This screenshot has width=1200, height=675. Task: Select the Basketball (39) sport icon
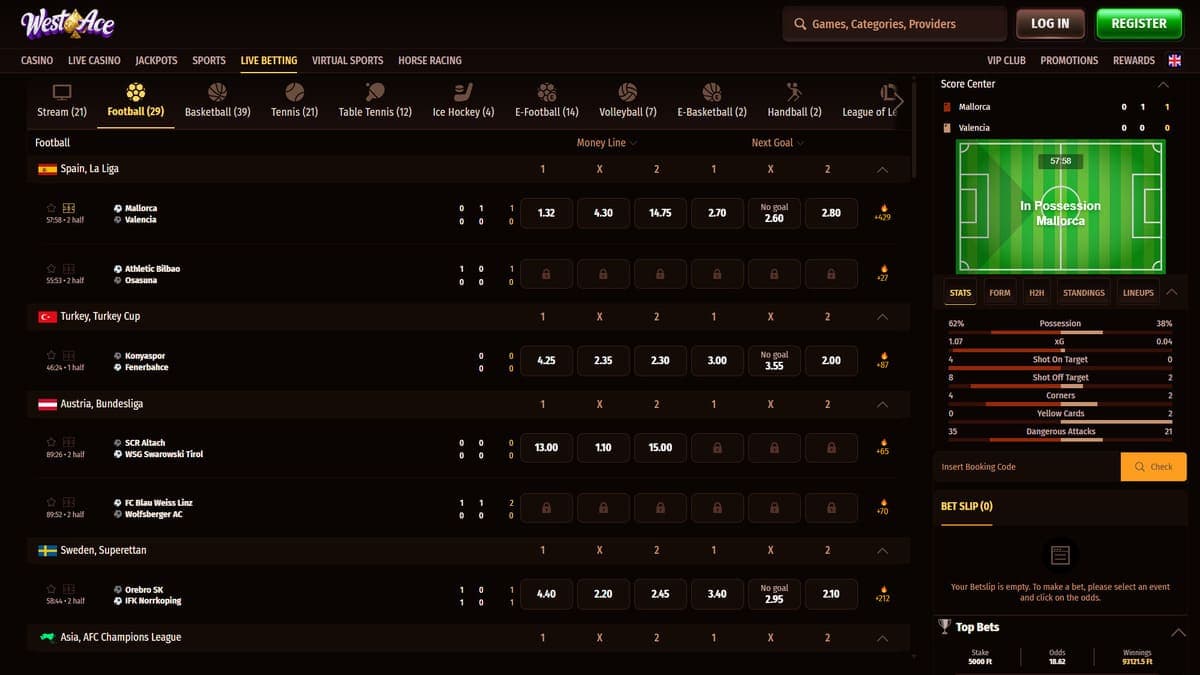pos(218,93)
